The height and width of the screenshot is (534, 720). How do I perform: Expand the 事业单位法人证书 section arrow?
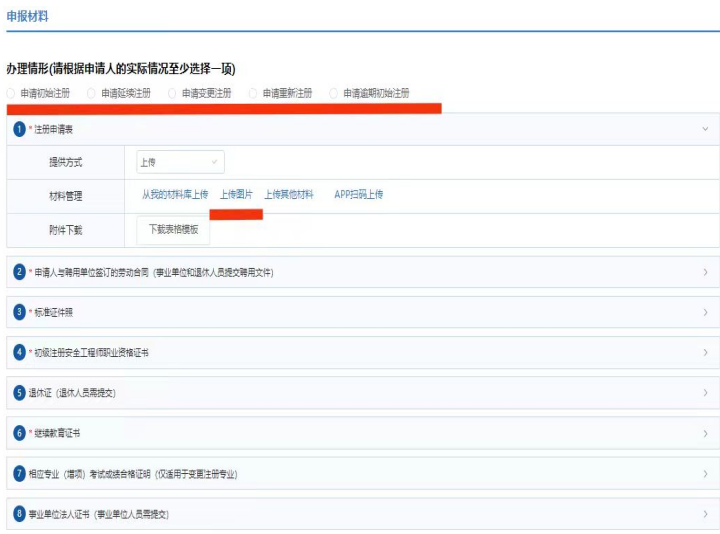705,514
